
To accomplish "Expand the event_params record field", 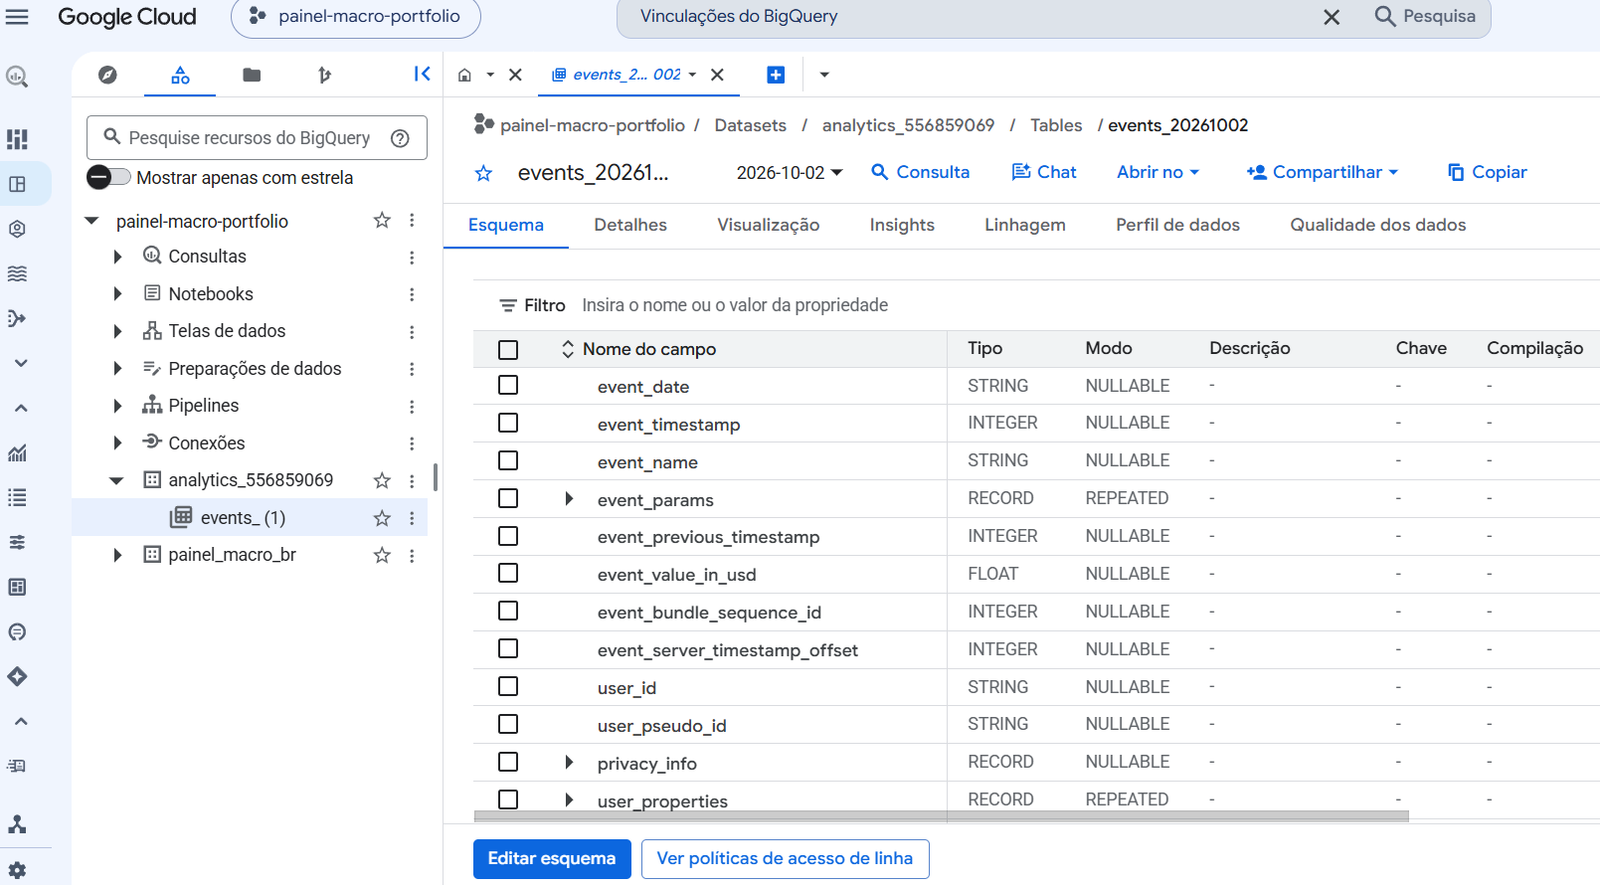I will click(x=569, y=498).
